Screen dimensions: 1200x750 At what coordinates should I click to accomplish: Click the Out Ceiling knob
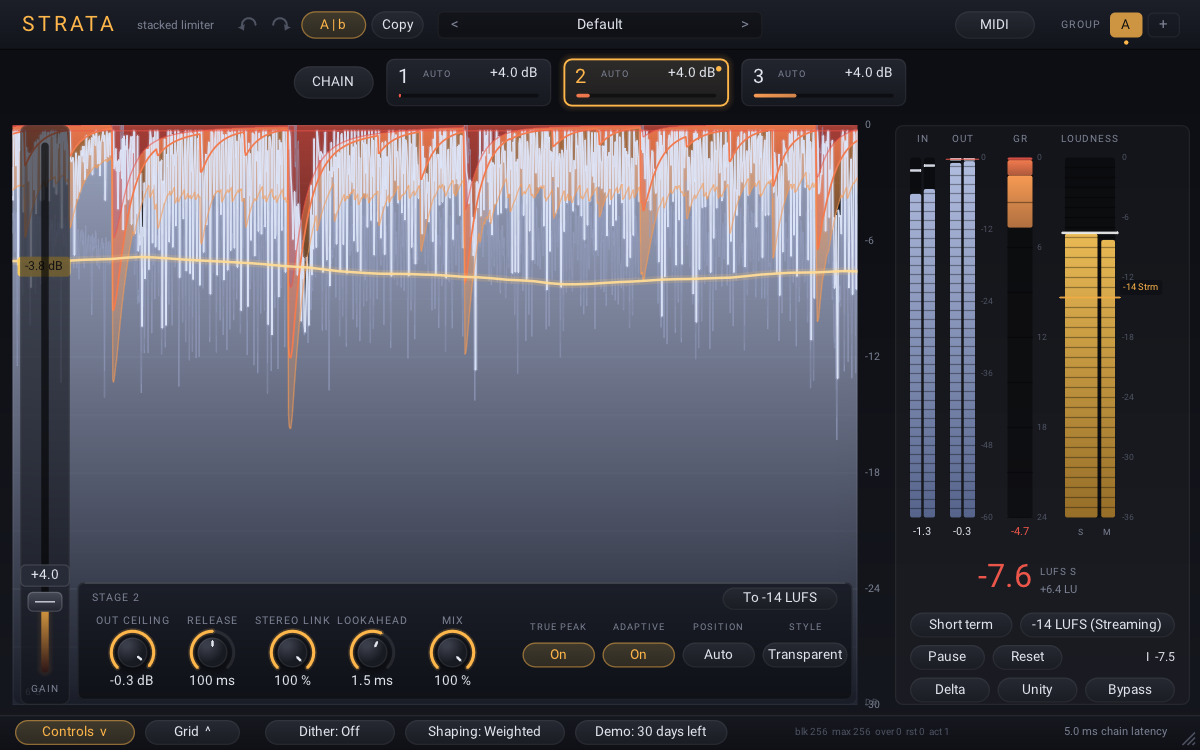132,652
